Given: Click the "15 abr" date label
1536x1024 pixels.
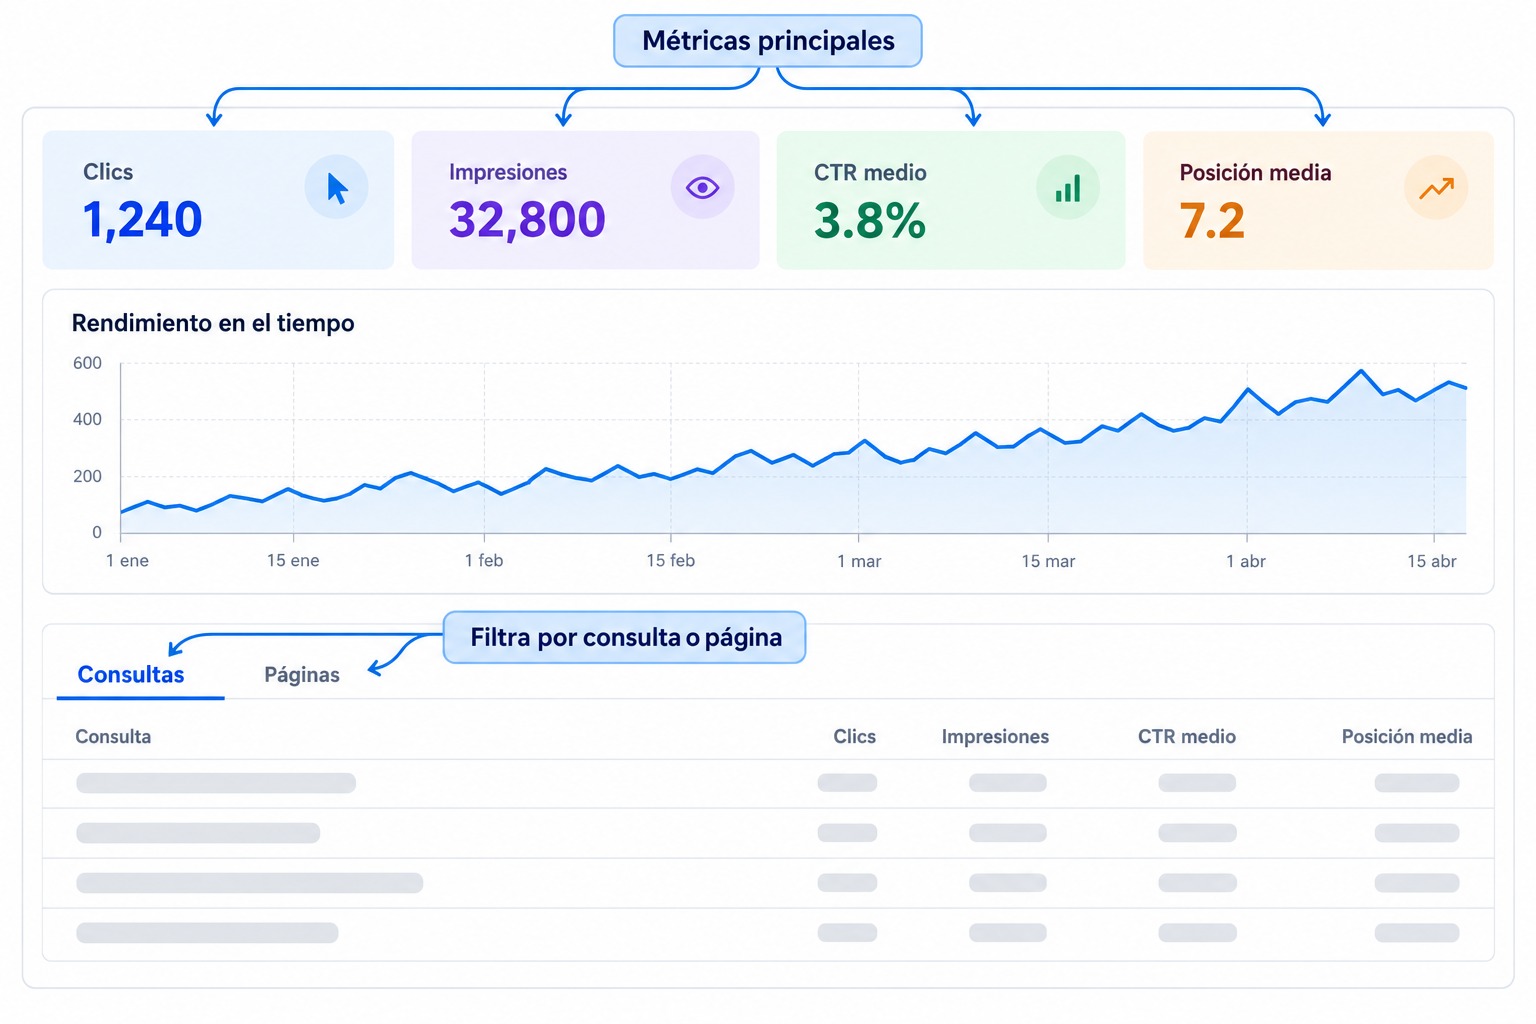Looking at the screenshot, I should [1432, 561].
